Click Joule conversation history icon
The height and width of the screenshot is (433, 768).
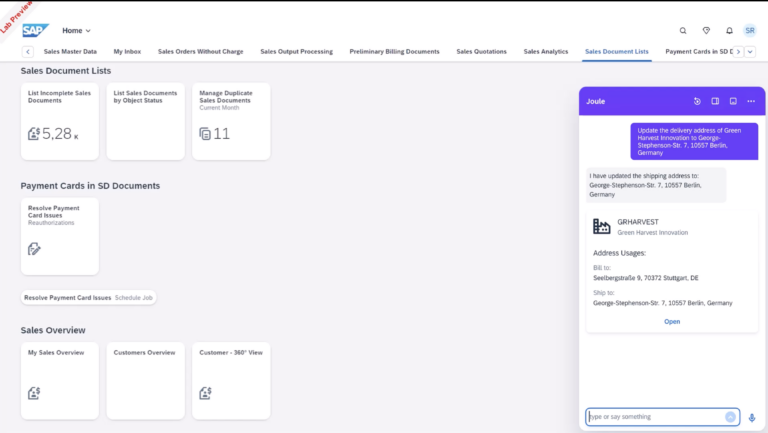[x=697, y=101]
